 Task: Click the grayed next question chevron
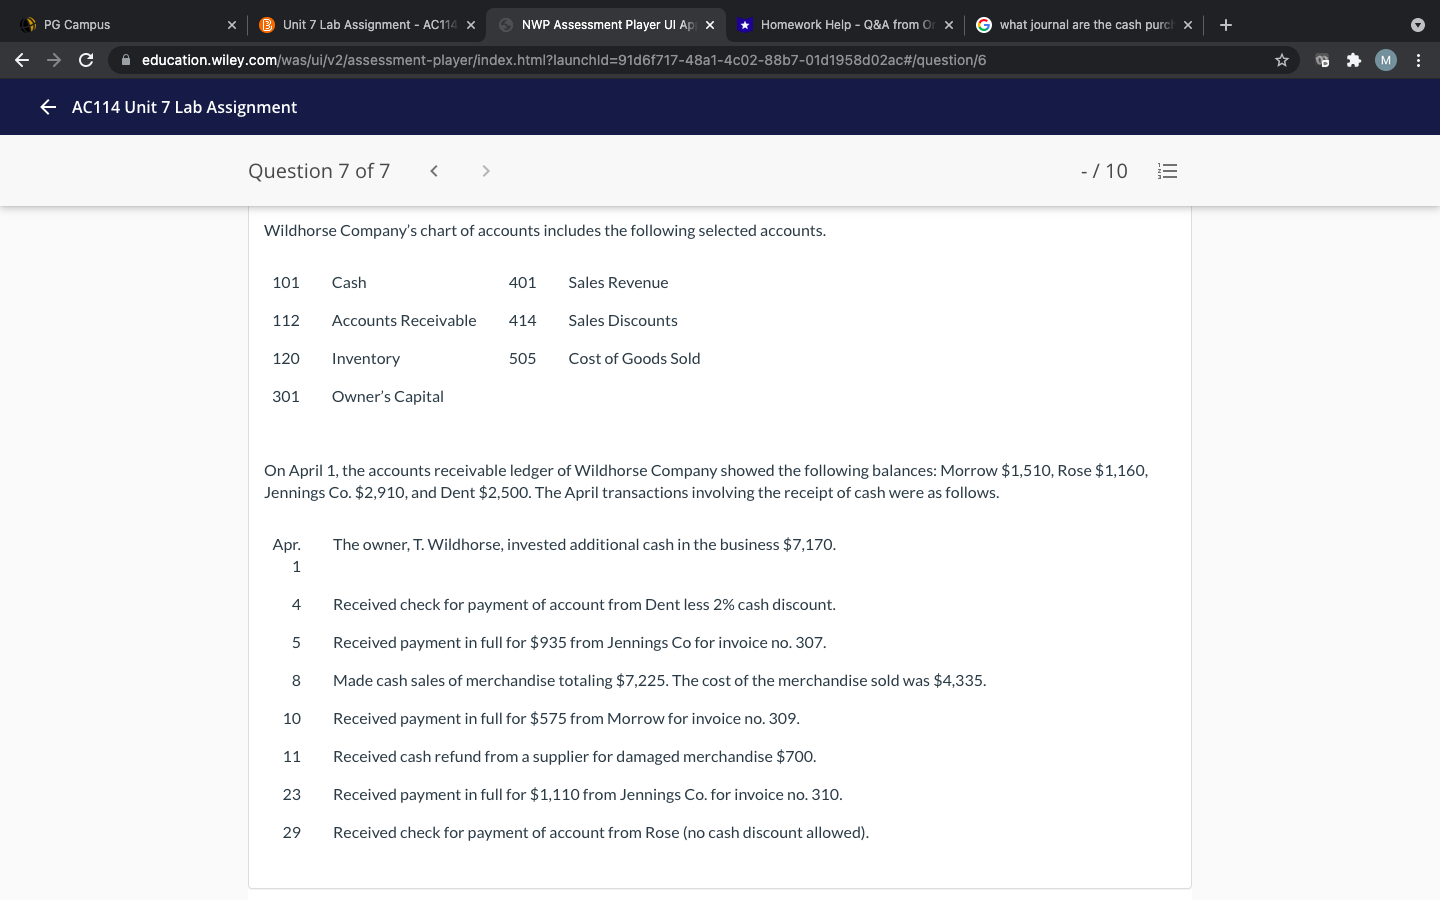[x=485, y=170]
